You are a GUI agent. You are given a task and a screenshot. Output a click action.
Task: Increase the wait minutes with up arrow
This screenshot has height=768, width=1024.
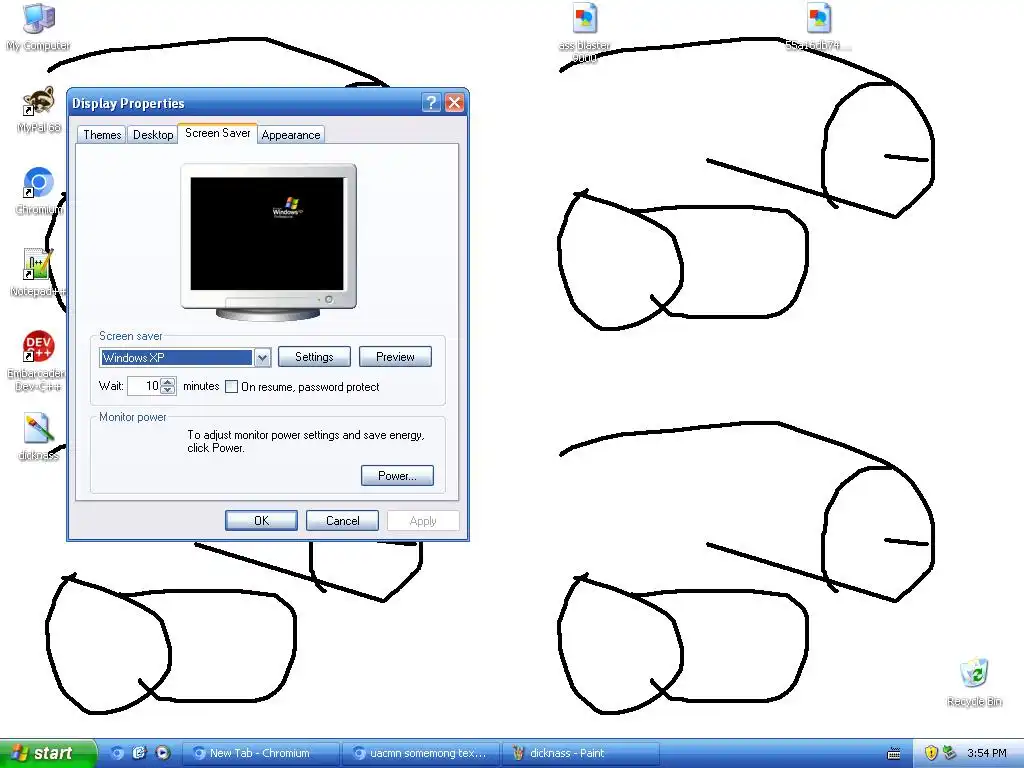[x=168, y=381]
